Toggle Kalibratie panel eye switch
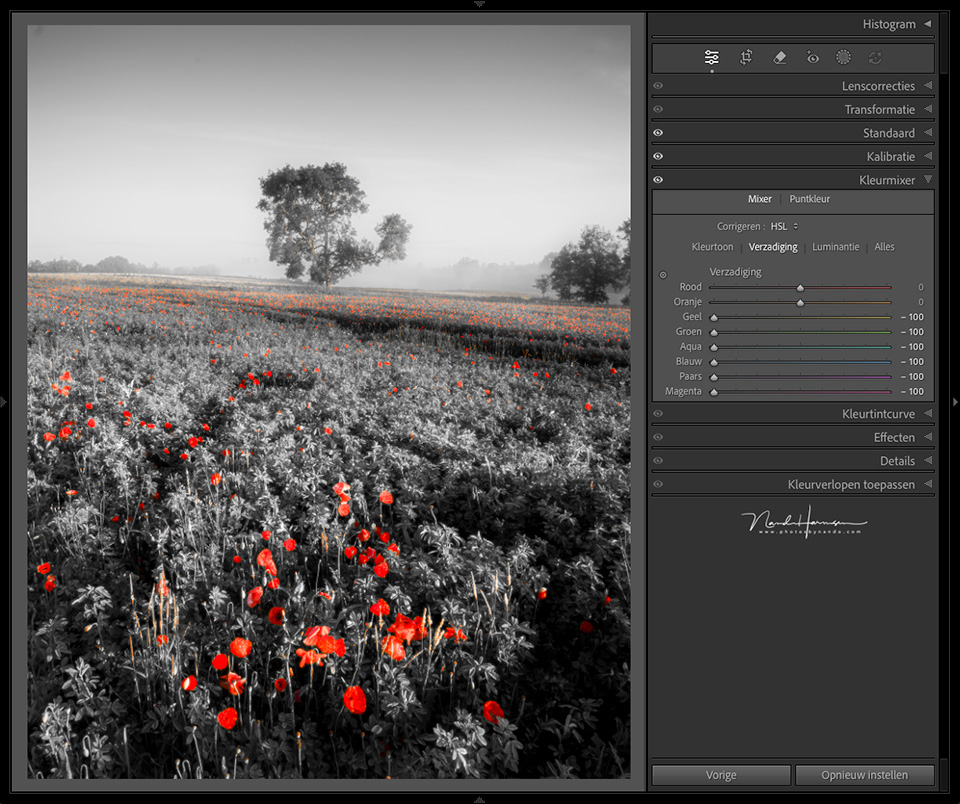 658,157
